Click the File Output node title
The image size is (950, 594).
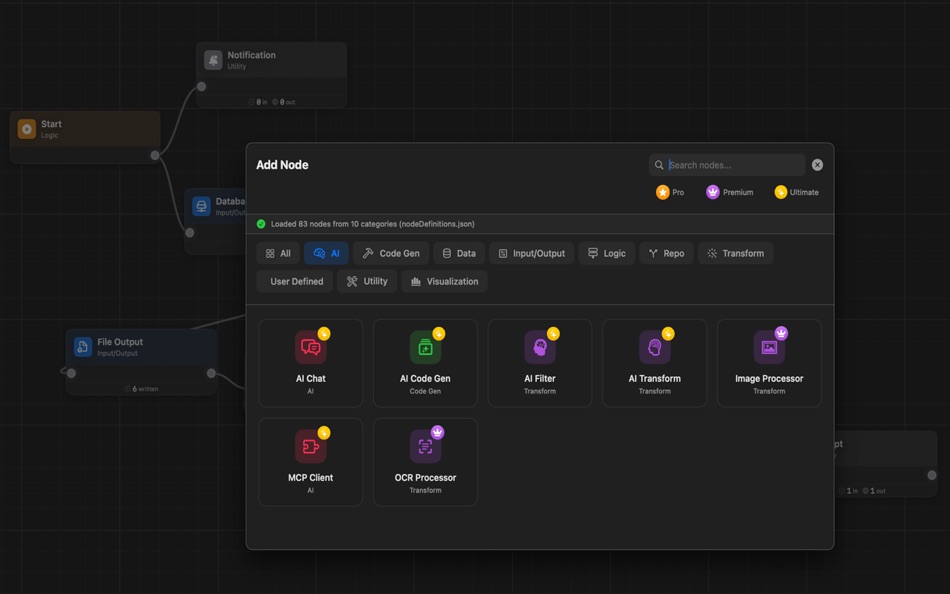(120, 342)
